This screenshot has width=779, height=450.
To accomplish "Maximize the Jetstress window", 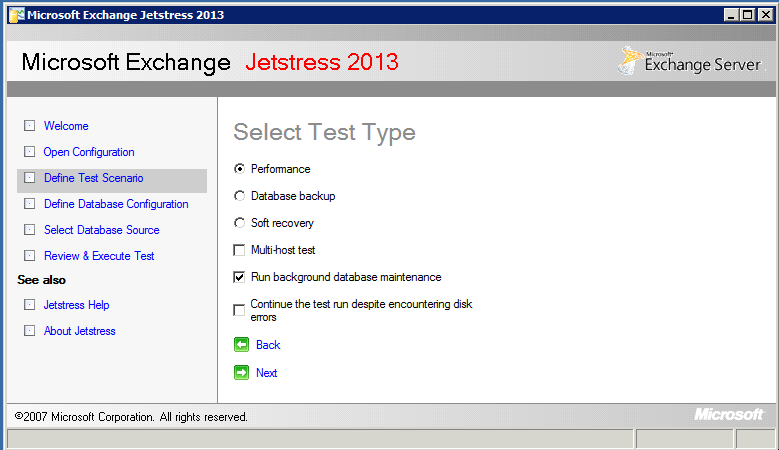I will (747, 15).
